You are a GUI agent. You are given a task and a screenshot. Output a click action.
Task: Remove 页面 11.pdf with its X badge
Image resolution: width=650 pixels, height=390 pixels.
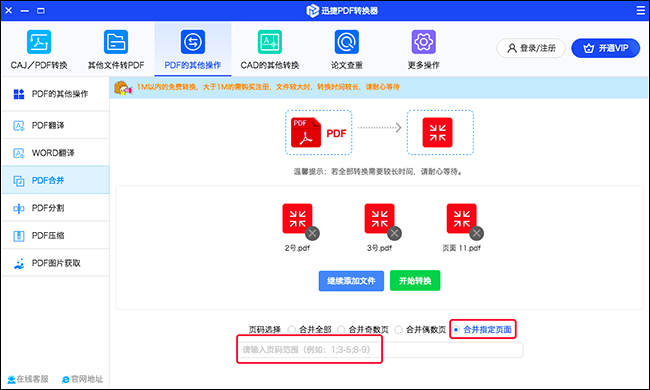coord(476,233)
